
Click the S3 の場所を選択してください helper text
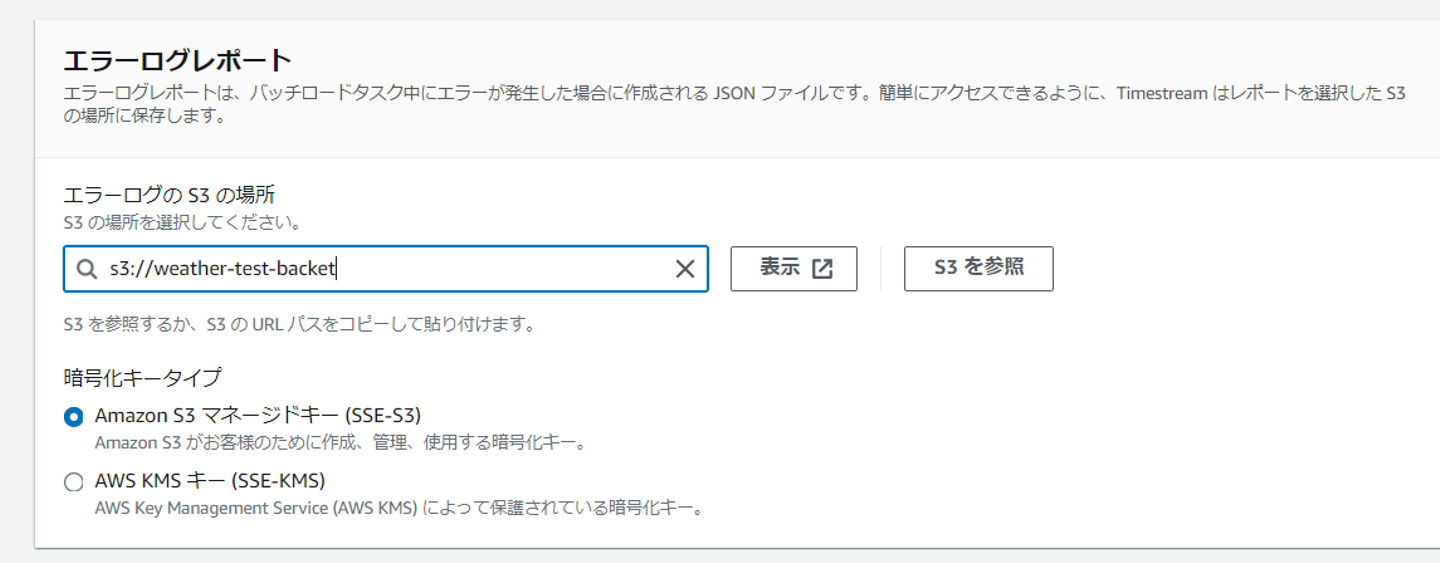pos(182,222)
